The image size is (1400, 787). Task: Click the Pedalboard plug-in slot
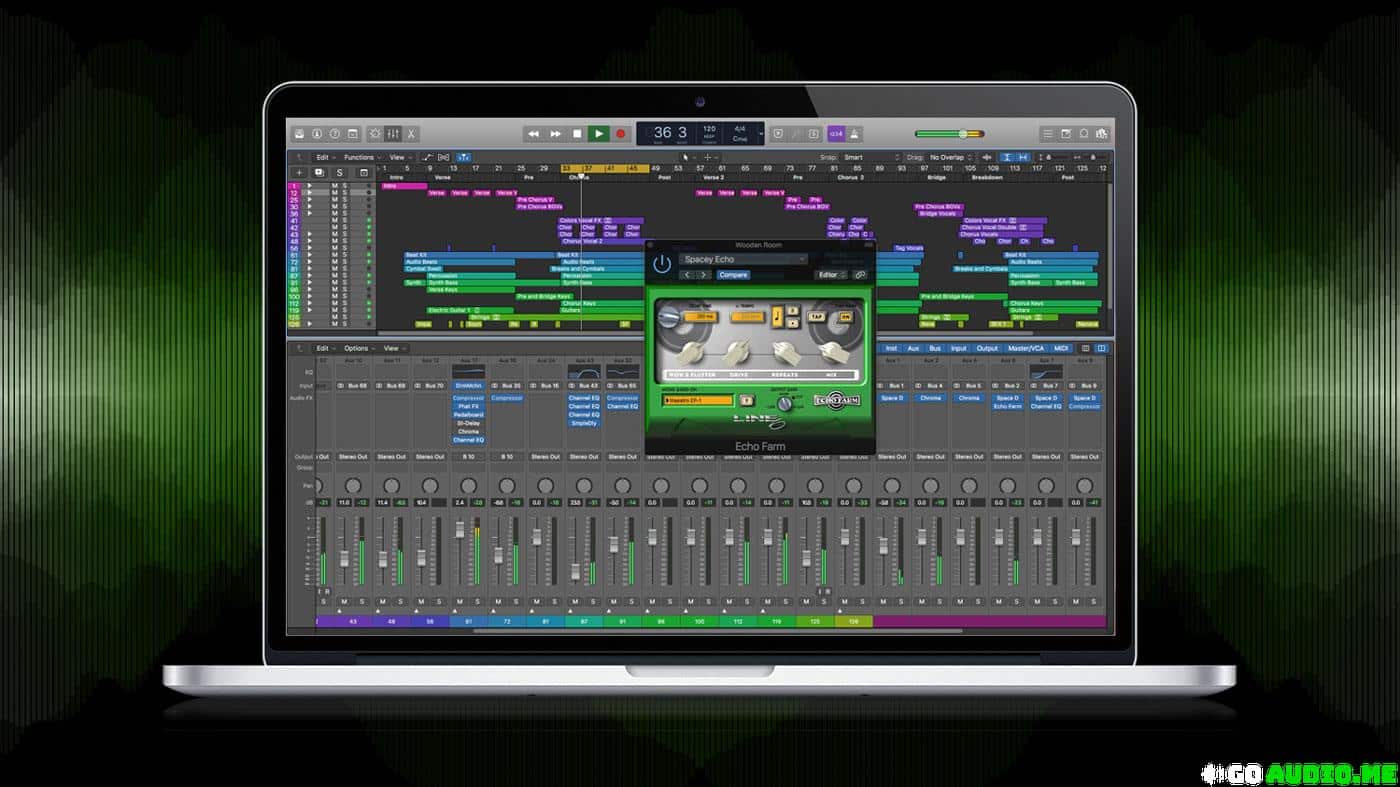pyautogui.click(x=468, y=415)
